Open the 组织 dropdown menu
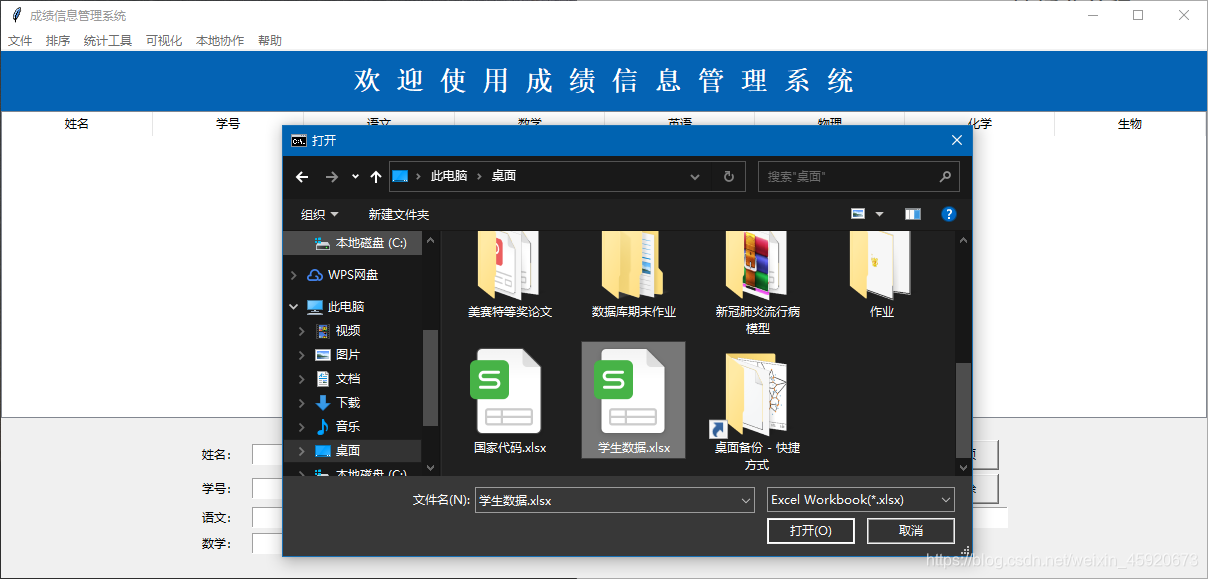 [320, 213]
